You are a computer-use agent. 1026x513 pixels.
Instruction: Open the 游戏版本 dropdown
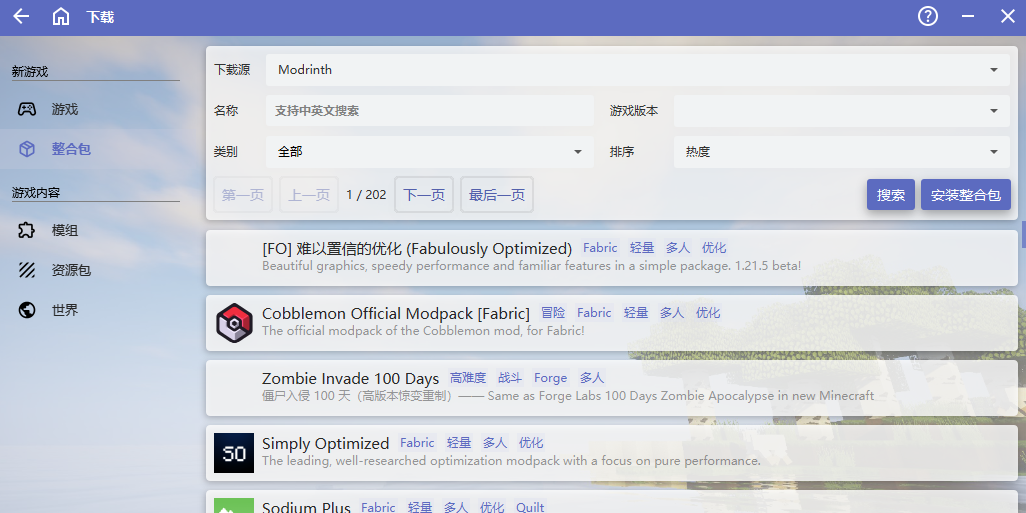841,111
